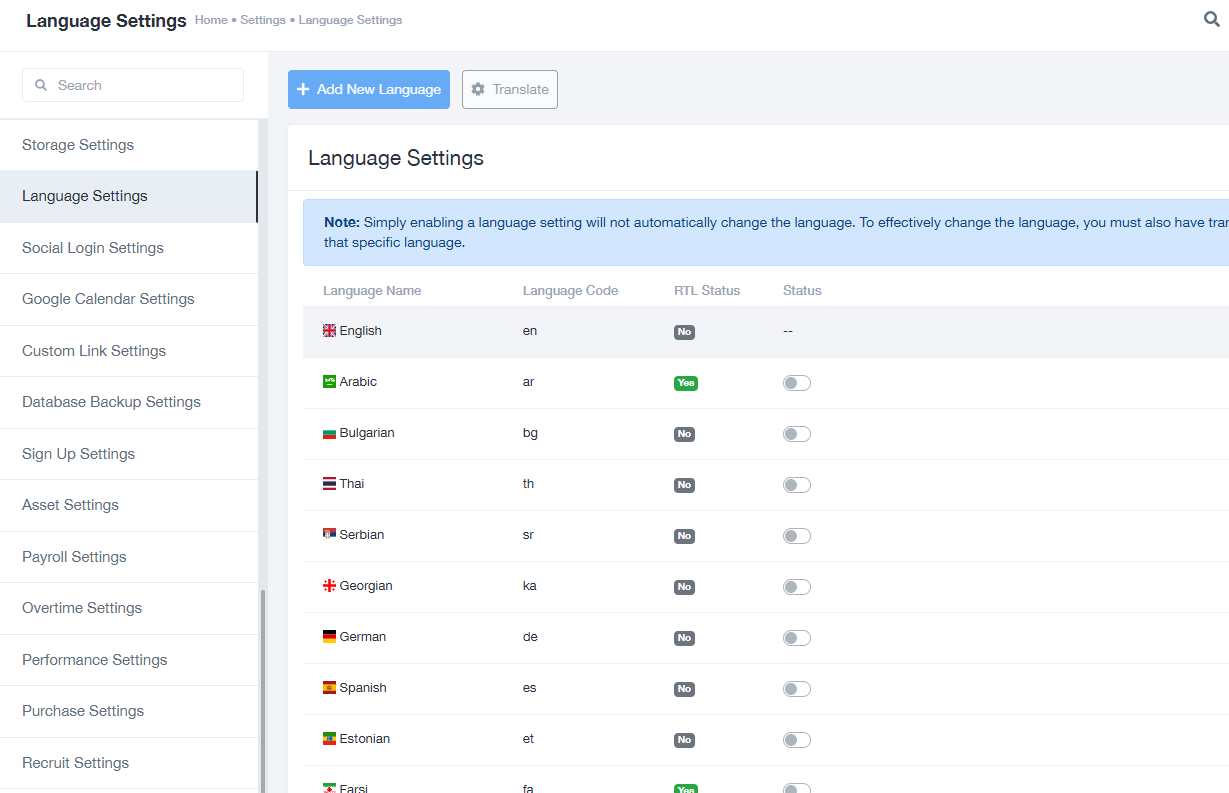The image size is (1229, 793).
Task: Click the Spanish flag icon
Action: click(x=329, y=688)
